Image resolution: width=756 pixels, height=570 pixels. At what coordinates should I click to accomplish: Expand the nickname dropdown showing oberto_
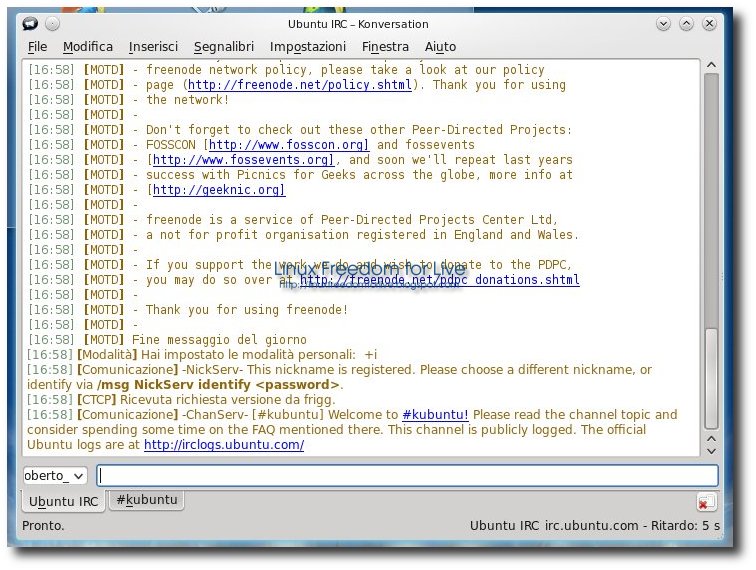click(x=55, y=476)
